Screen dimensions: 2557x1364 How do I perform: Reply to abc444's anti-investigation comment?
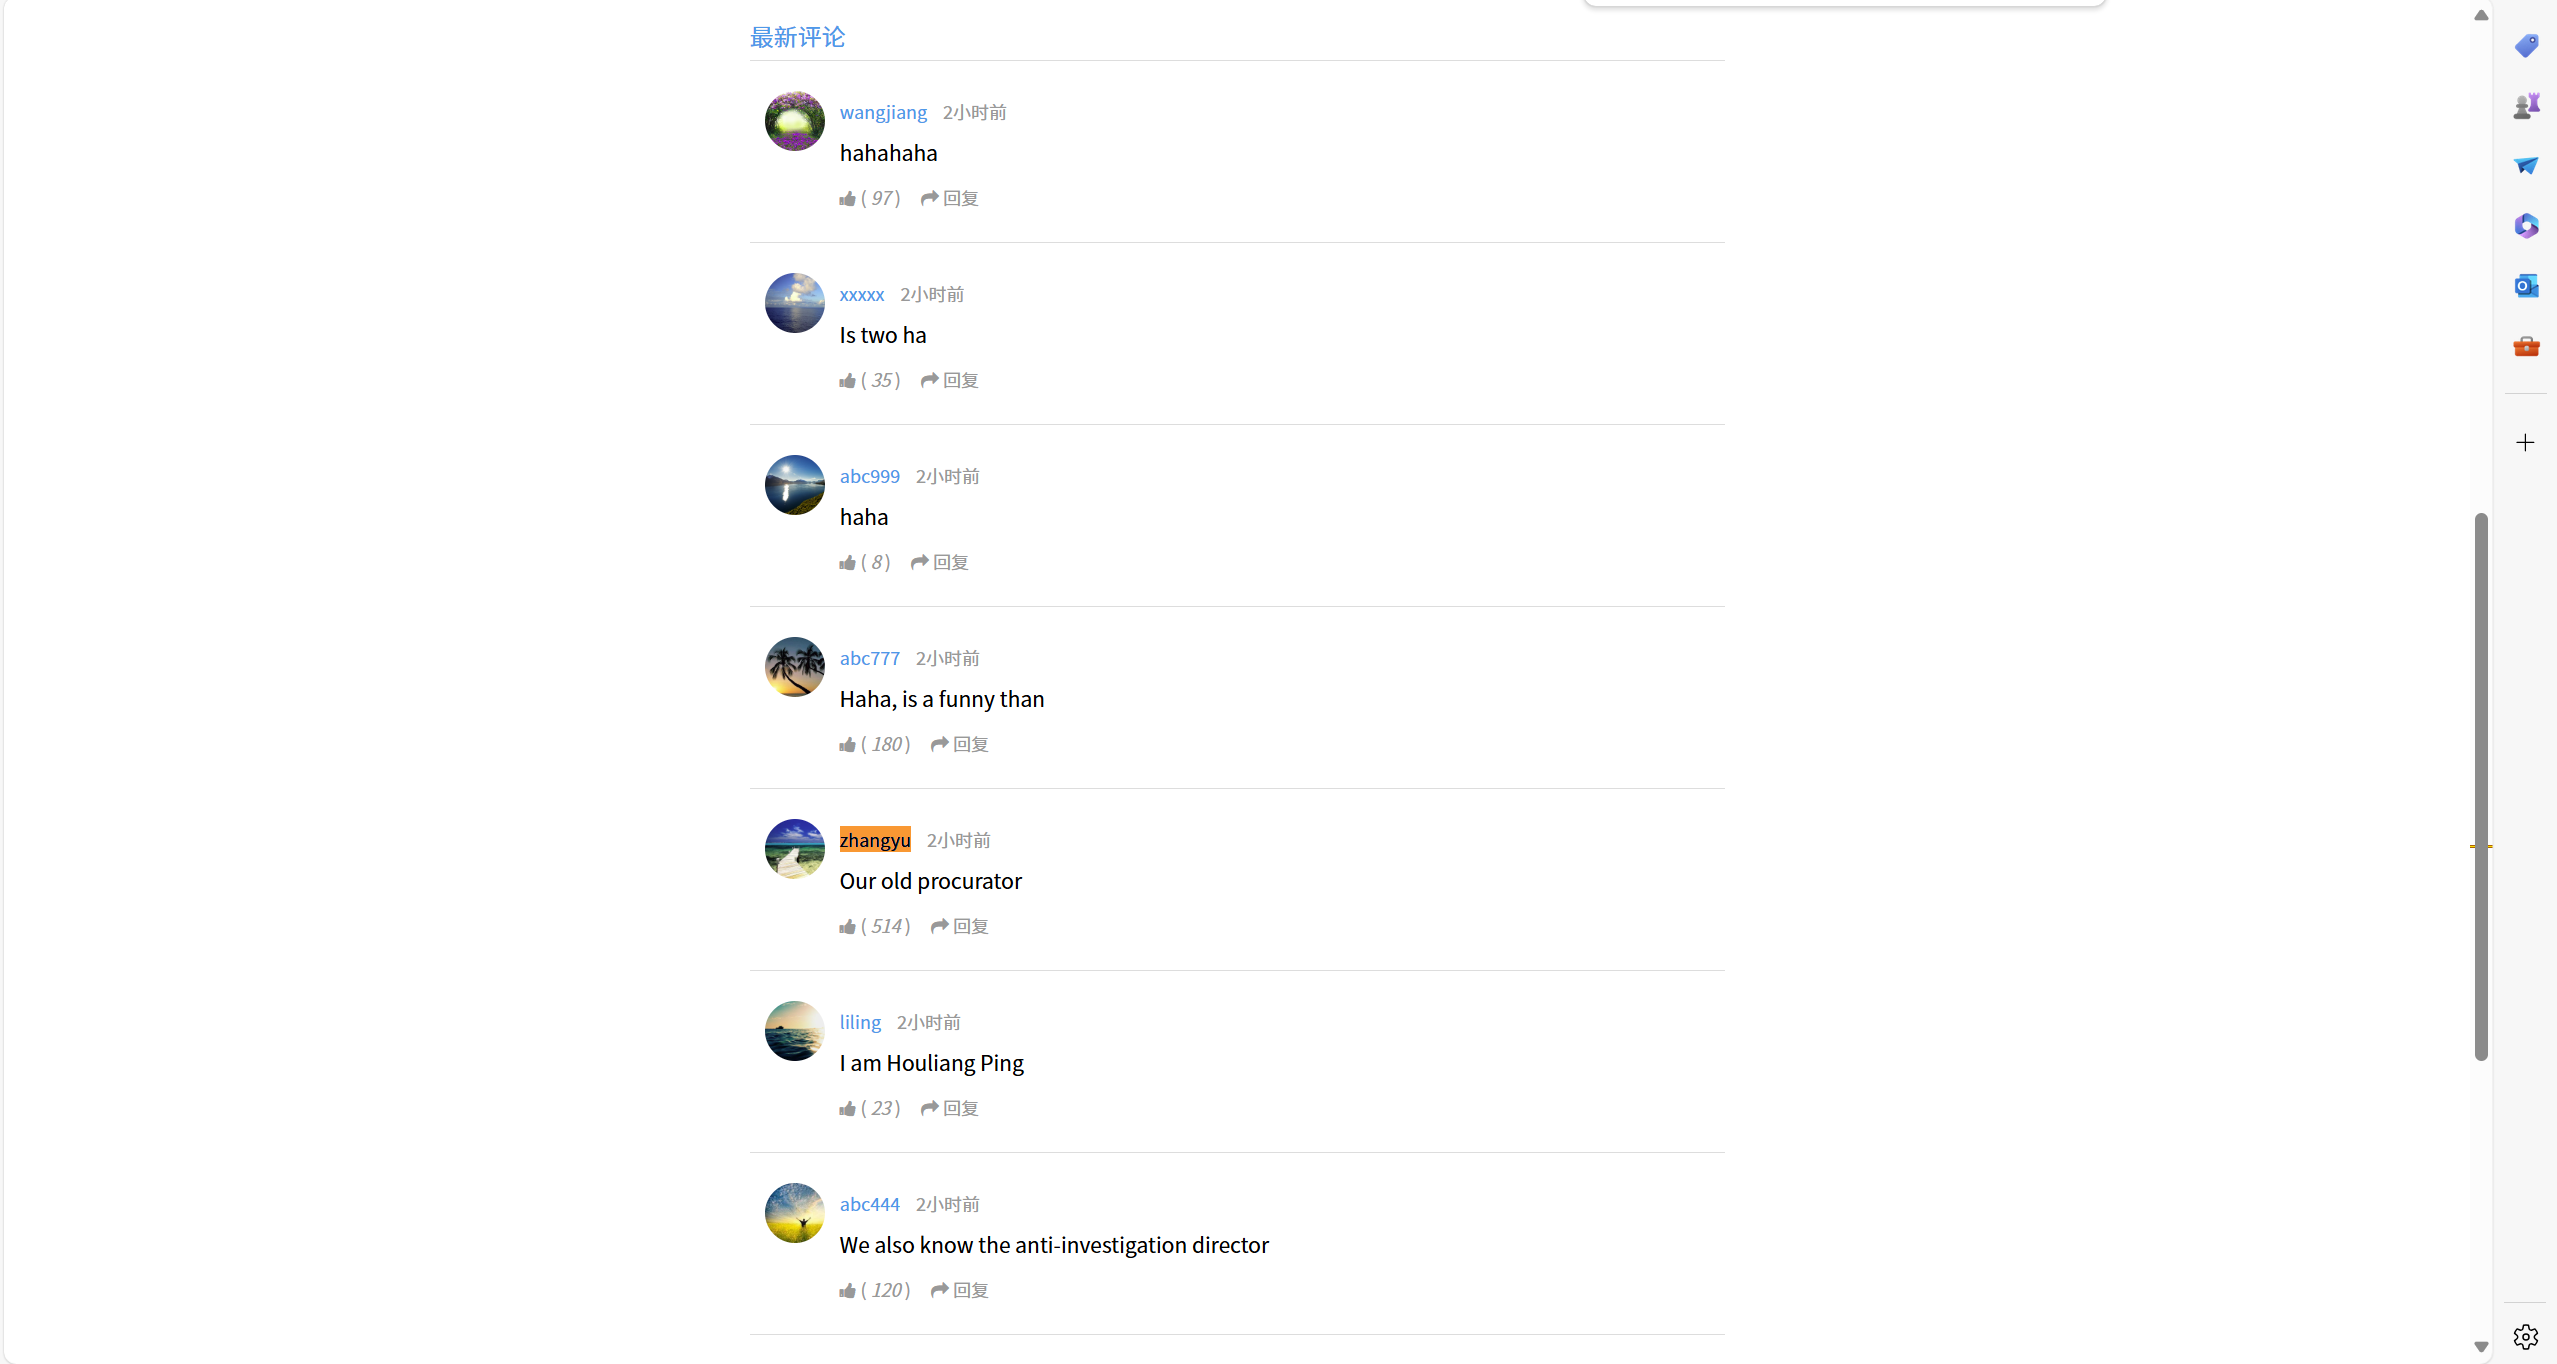coord(959,1290)
